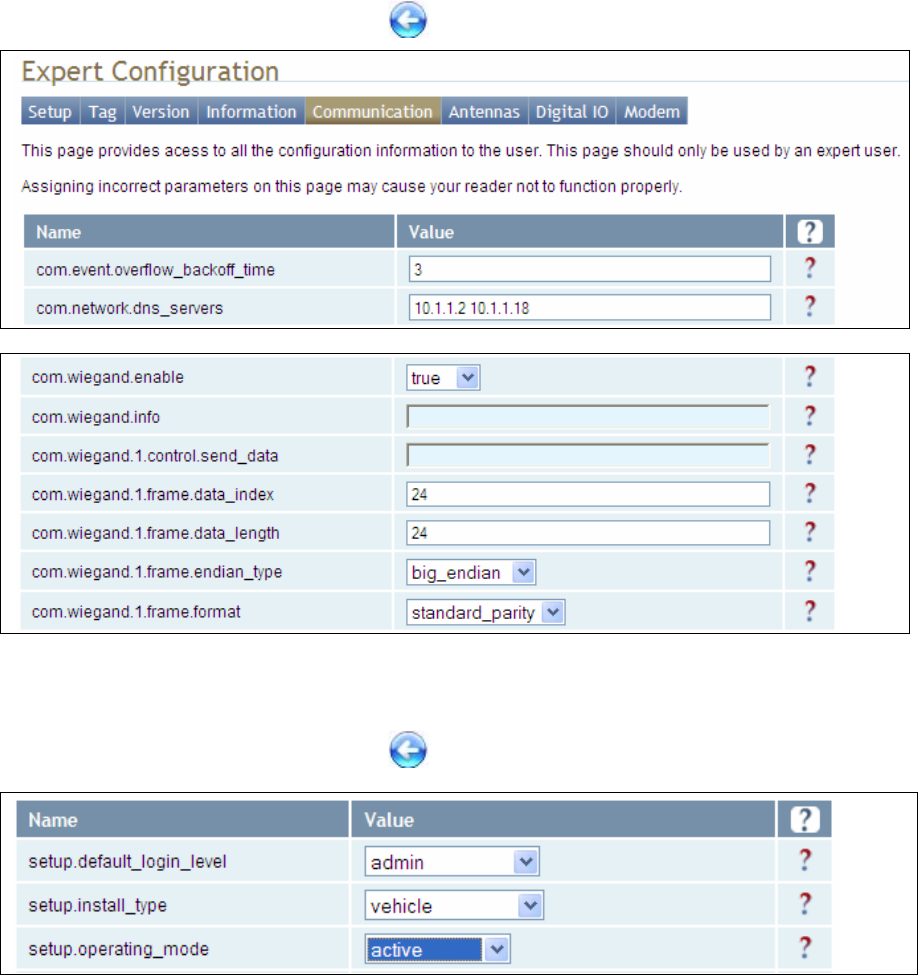Click the setup.default_login_level name text
The height and width of the screenshot is (975, 918).
(x=128, y=862)
